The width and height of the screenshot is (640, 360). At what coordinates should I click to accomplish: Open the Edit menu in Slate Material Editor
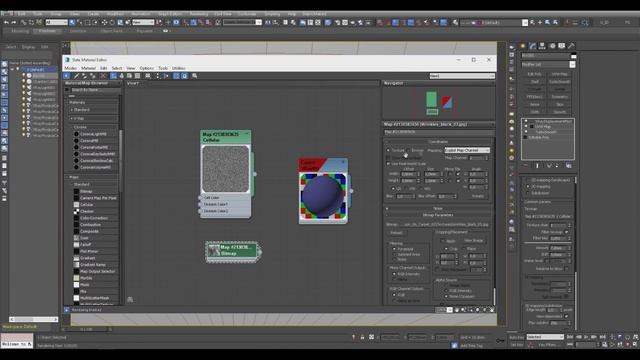104,68
